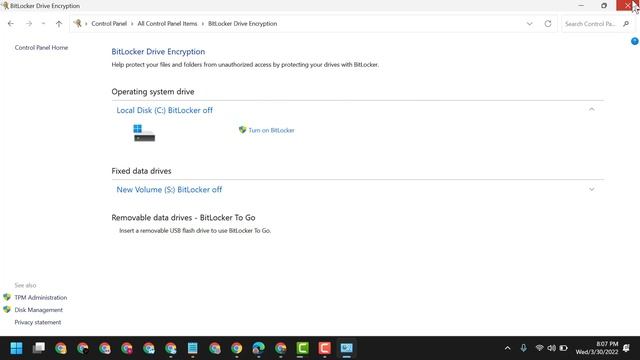640x360 pixels.
Task: Select All Control Panel Items breadcrumb
Action: 167,24
